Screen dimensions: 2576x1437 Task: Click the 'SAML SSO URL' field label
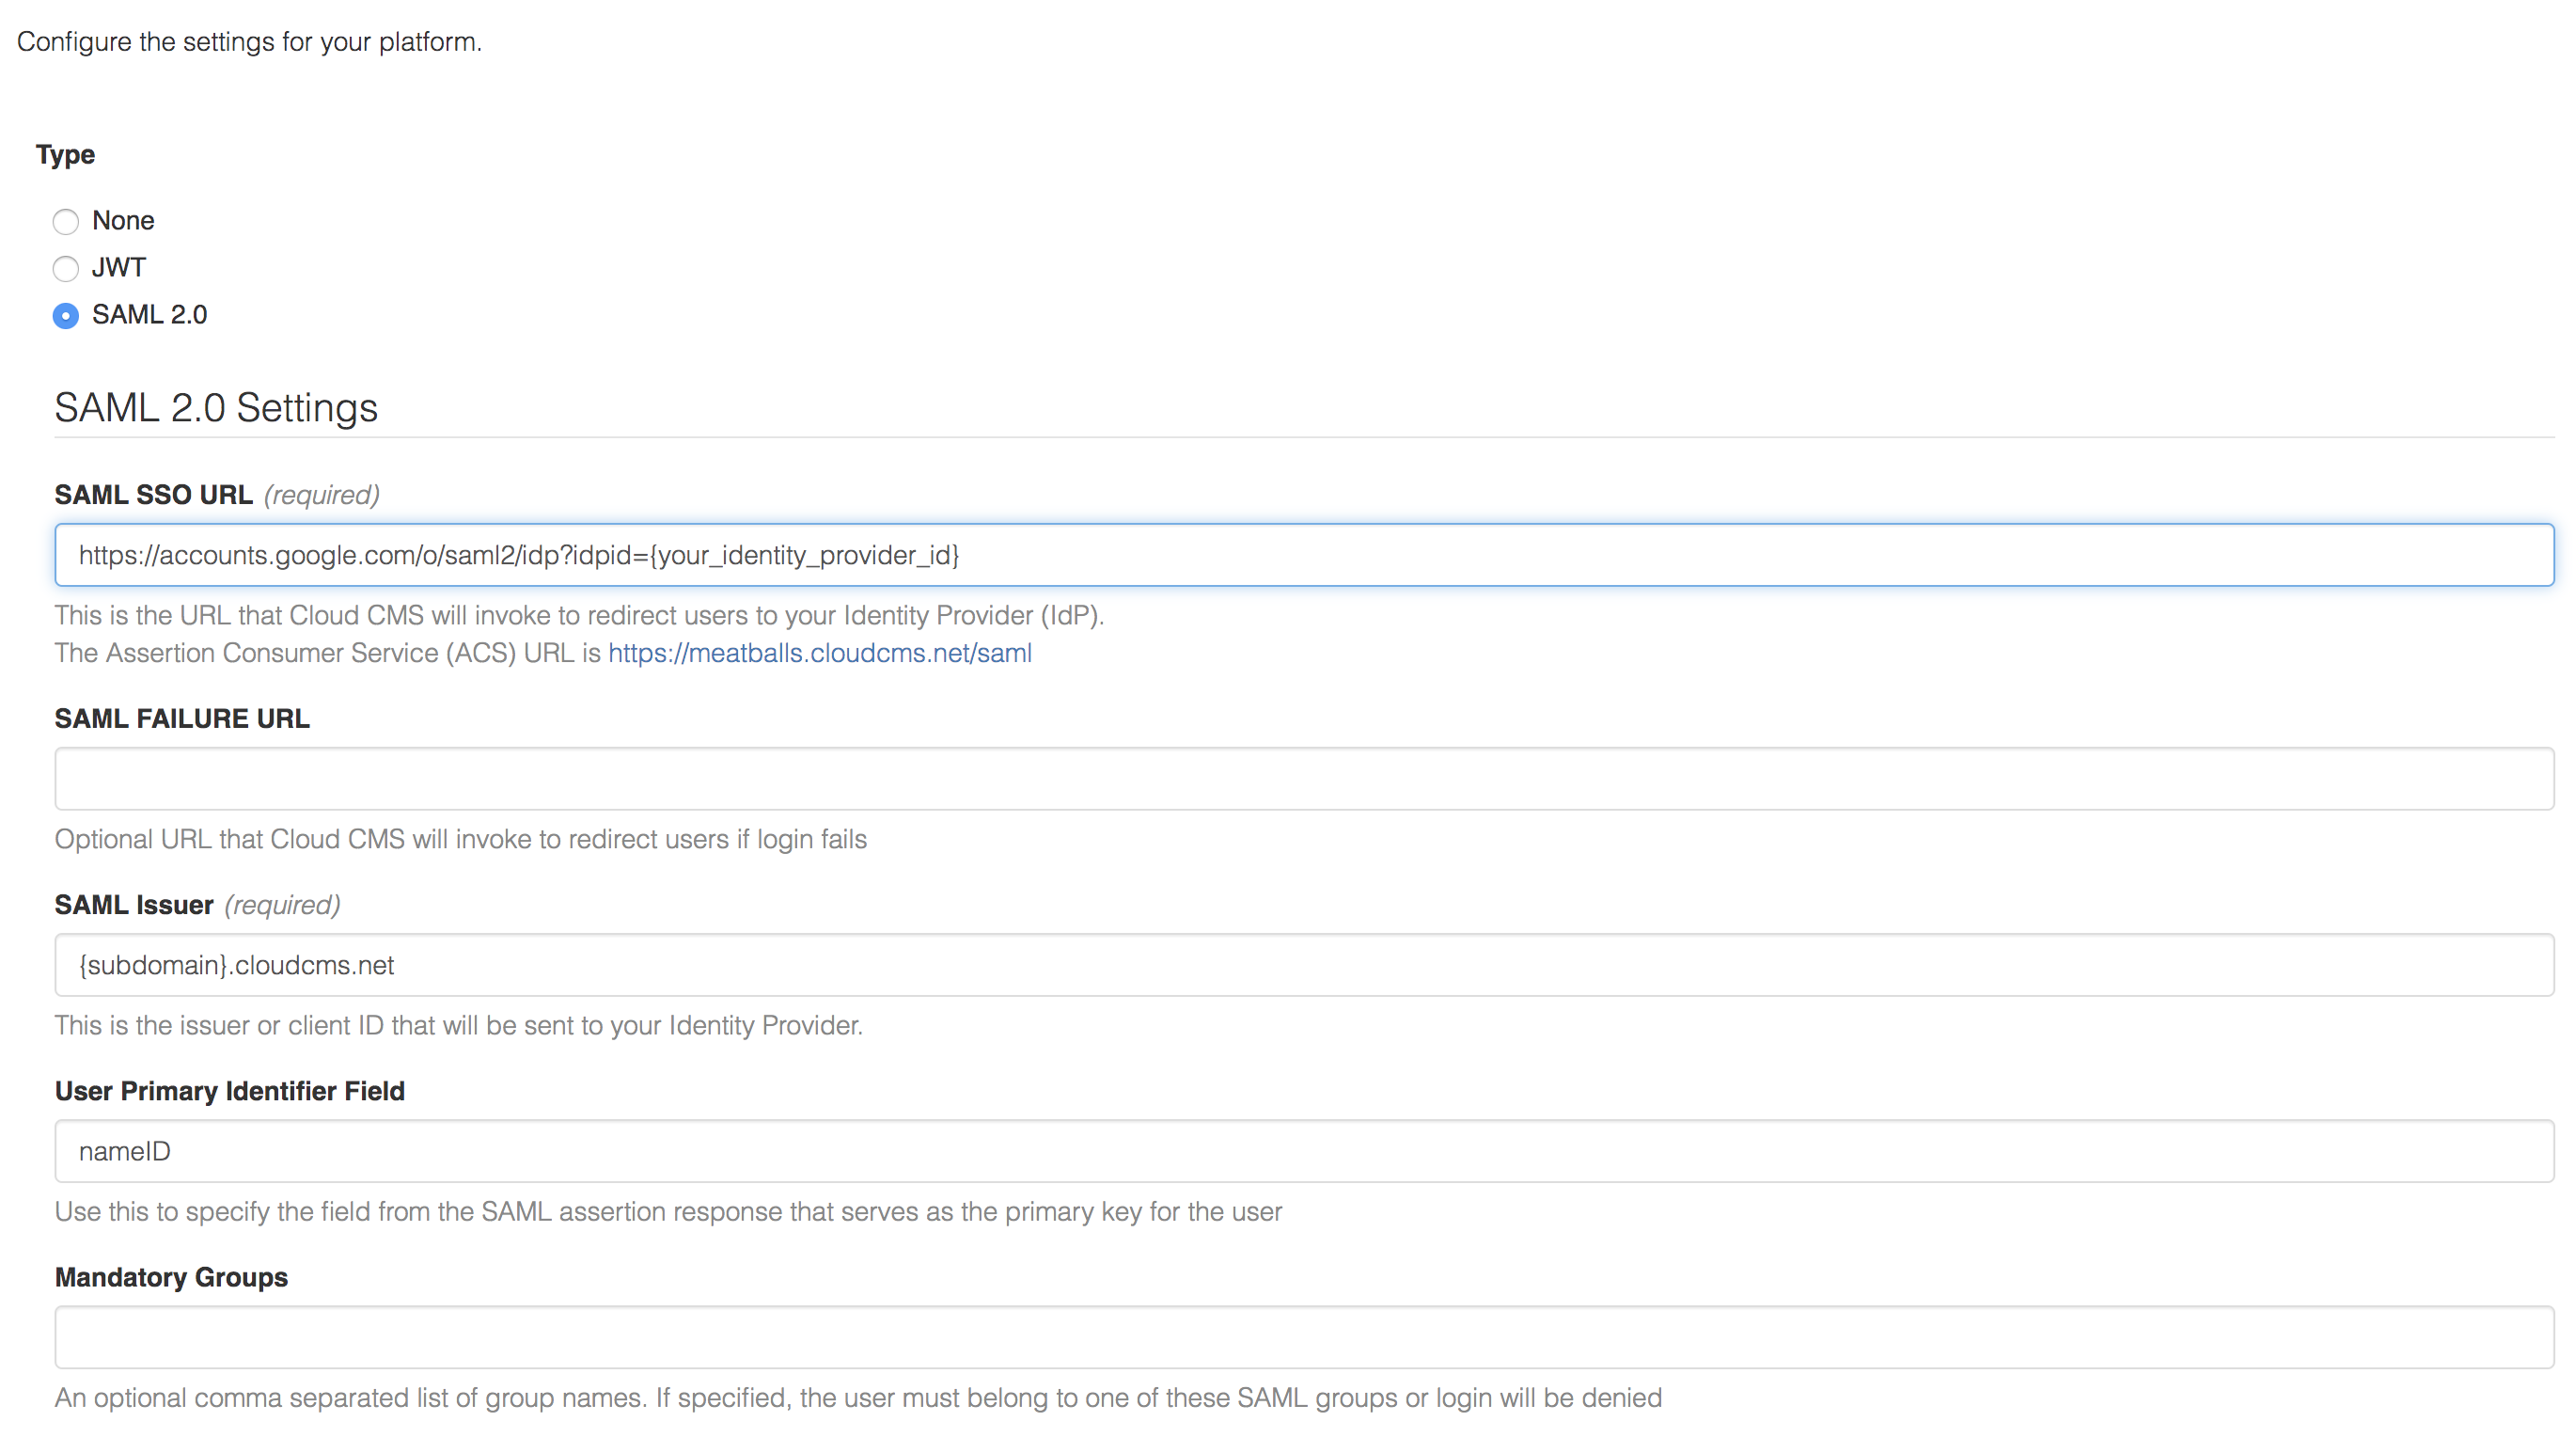153,494
